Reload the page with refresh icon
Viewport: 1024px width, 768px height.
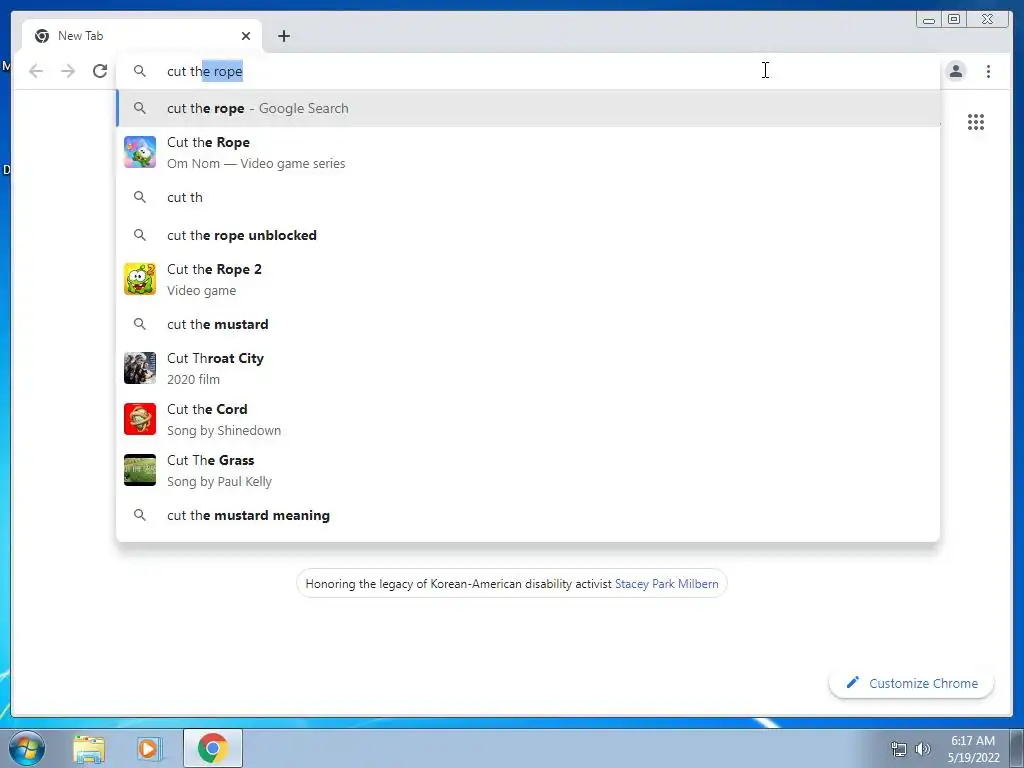pos(100,71)
